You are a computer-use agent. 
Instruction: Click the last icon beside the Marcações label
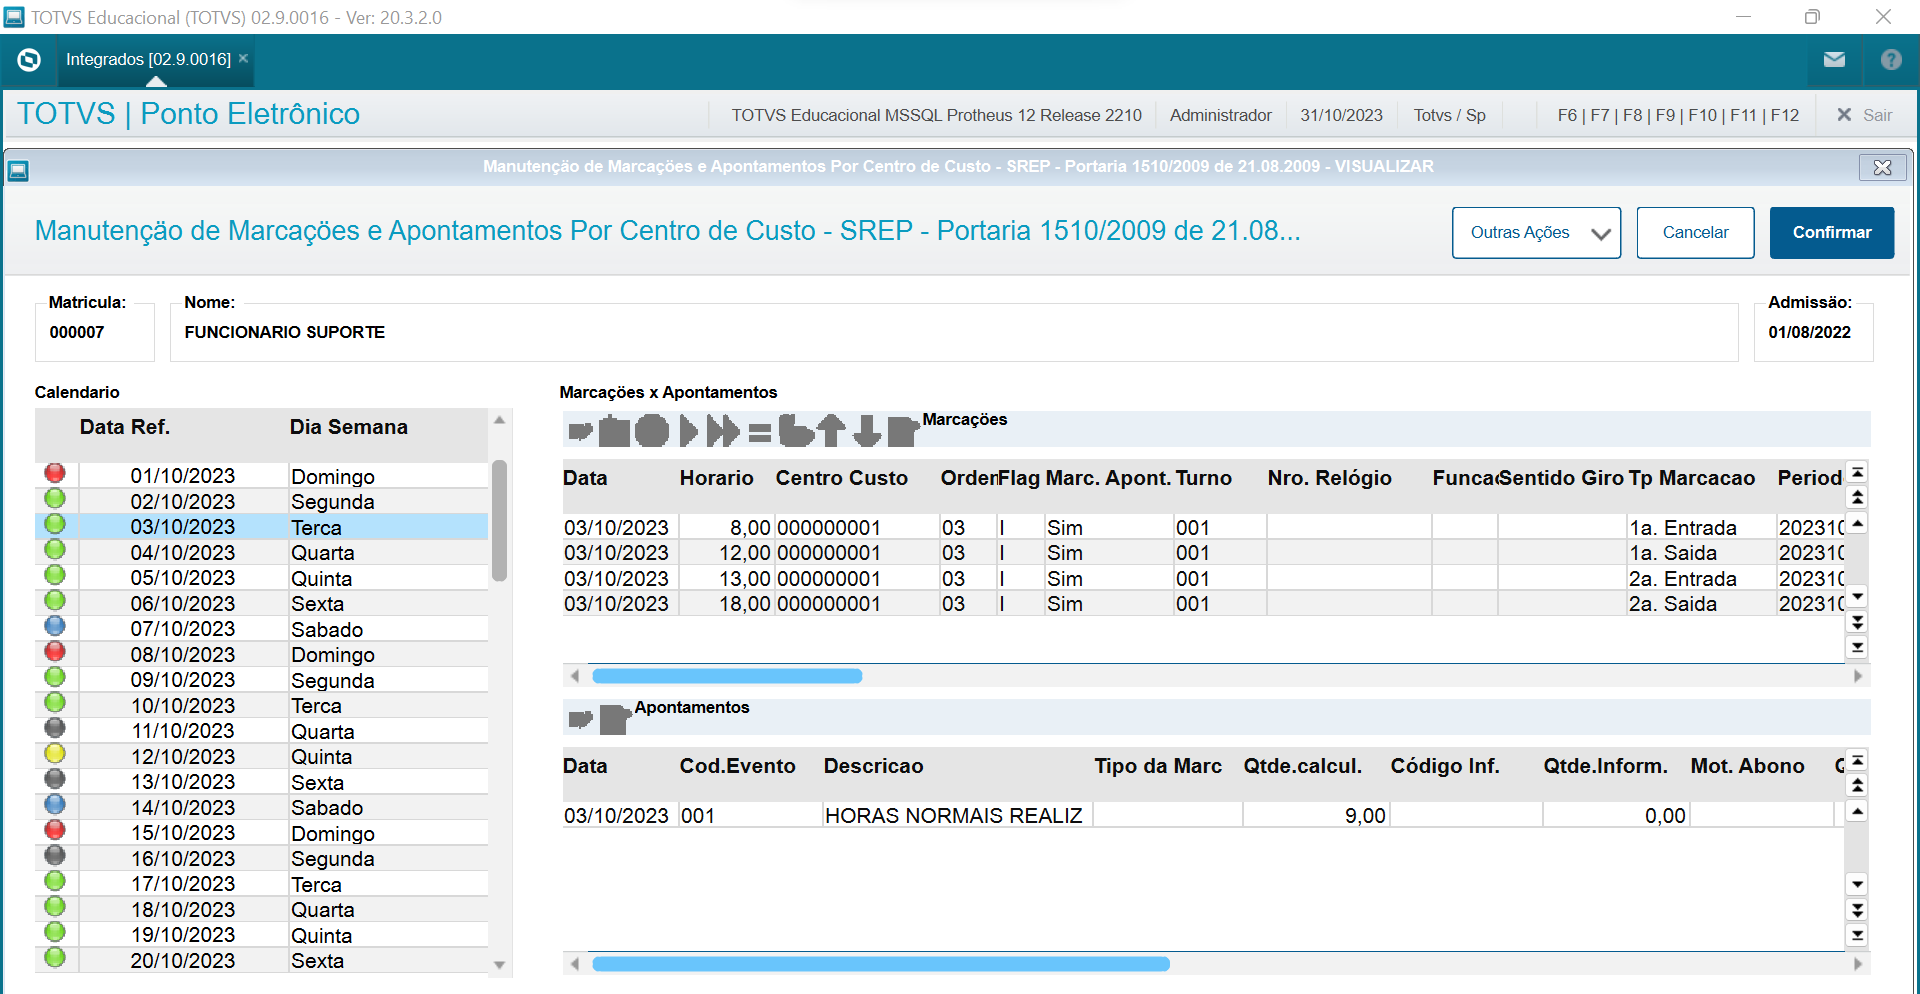click(903, 431)
